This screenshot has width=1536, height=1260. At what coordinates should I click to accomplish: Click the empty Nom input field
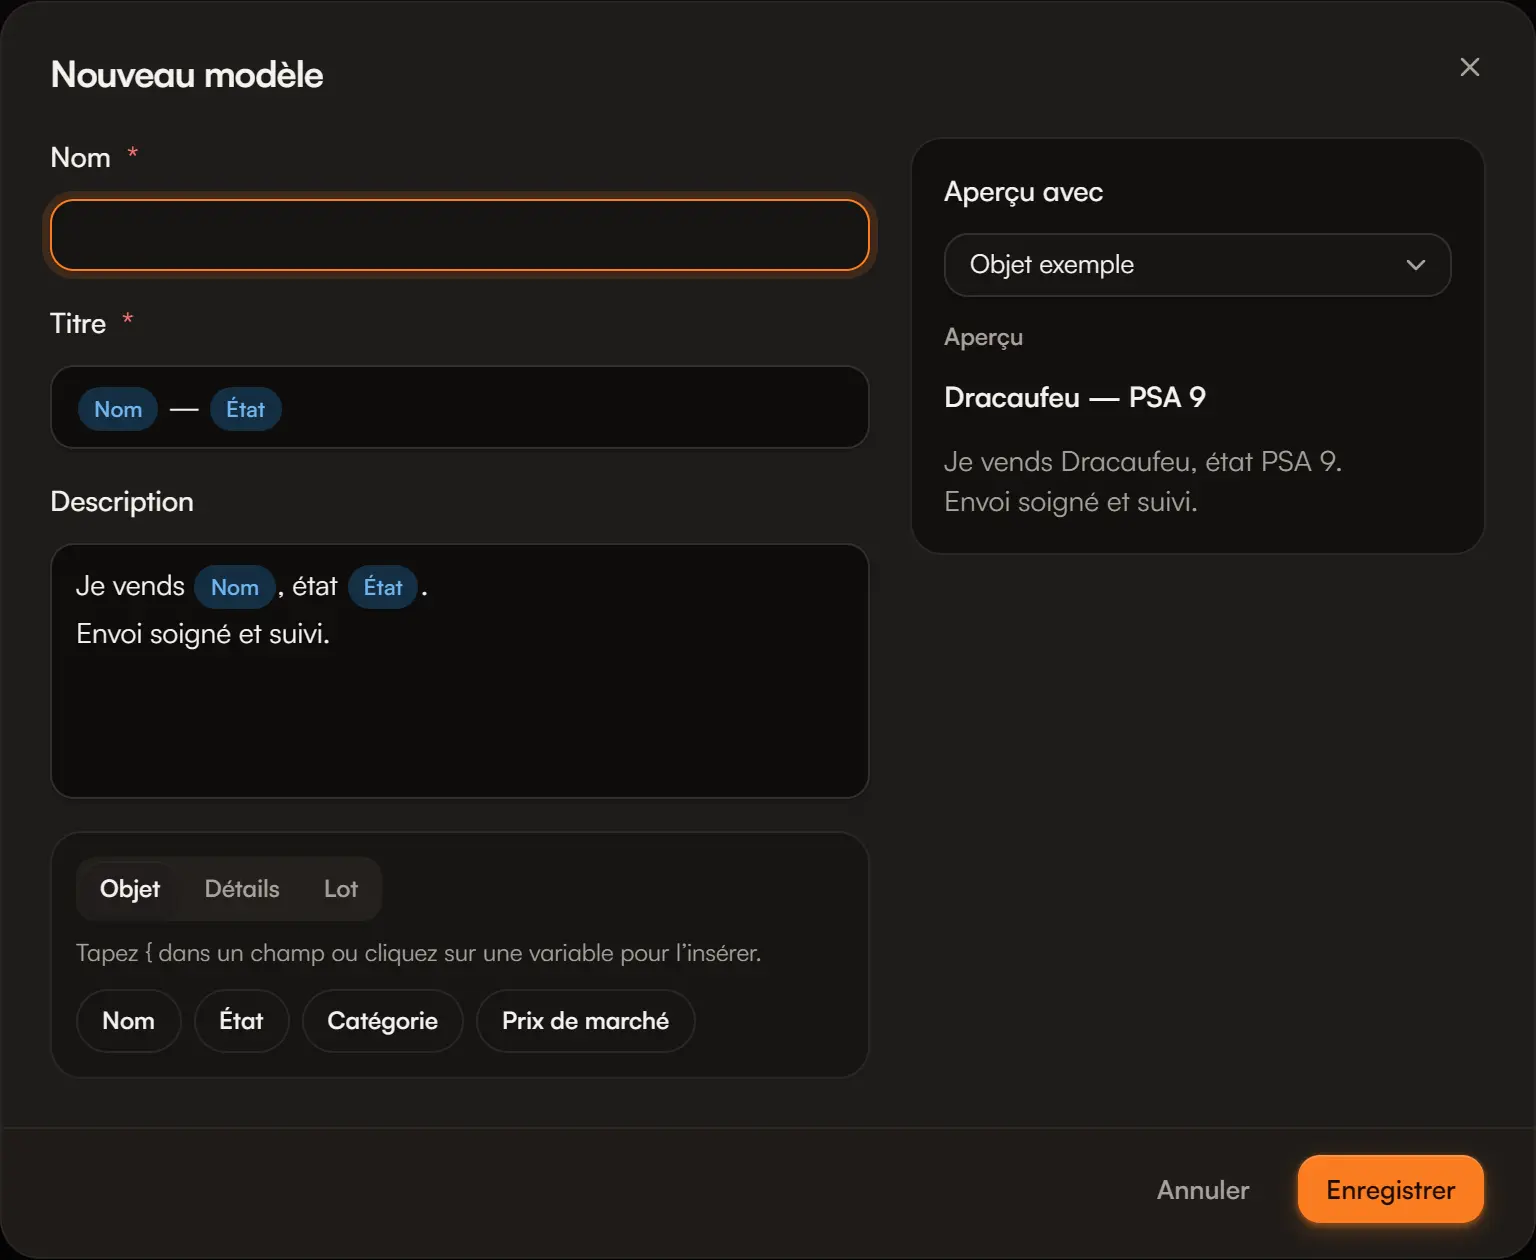[x=460, y=235]
